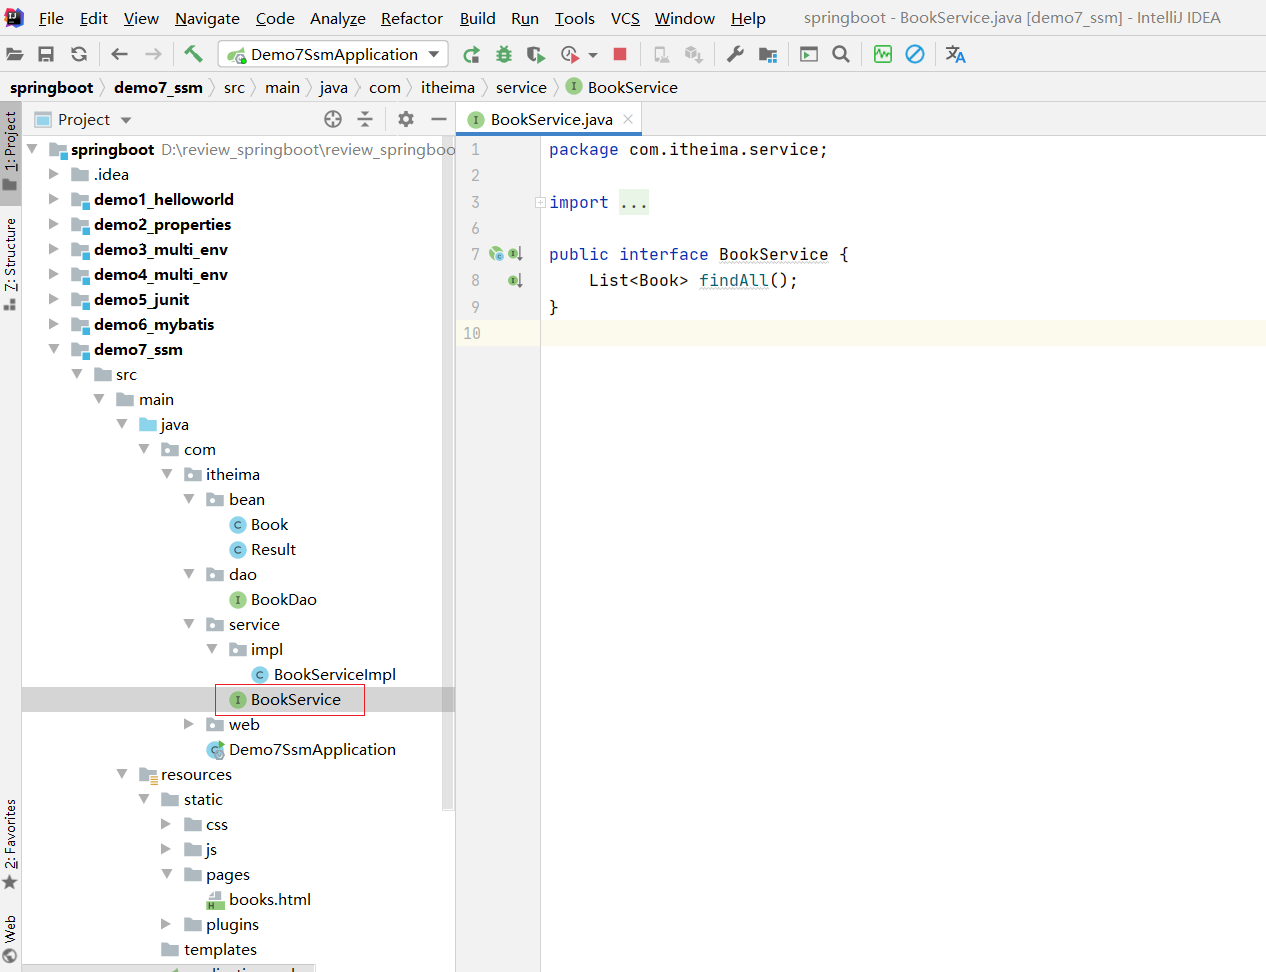This screenshot has width=1266, height=972.
Task: Click the Translate icon in the toolbar
Action: [x=955, y=54]
